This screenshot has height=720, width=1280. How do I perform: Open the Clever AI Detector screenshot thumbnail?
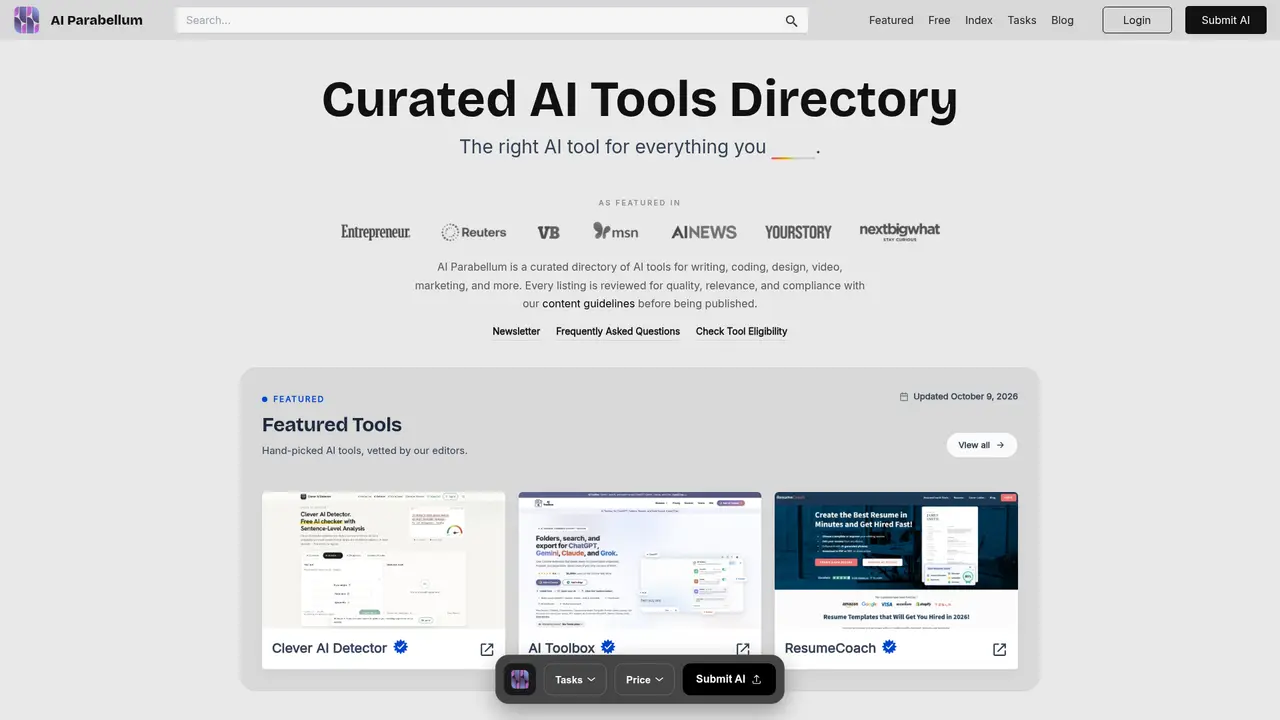click(x=383, y=559)
